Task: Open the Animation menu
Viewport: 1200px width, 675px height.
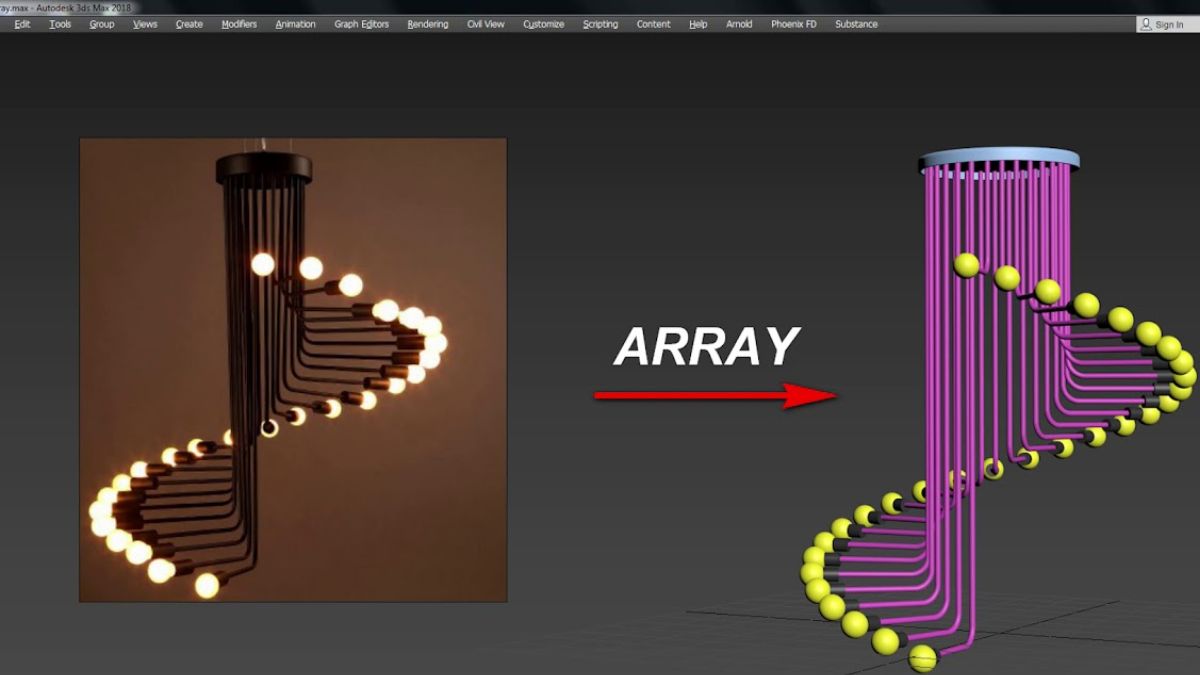Action: point(295,24)
